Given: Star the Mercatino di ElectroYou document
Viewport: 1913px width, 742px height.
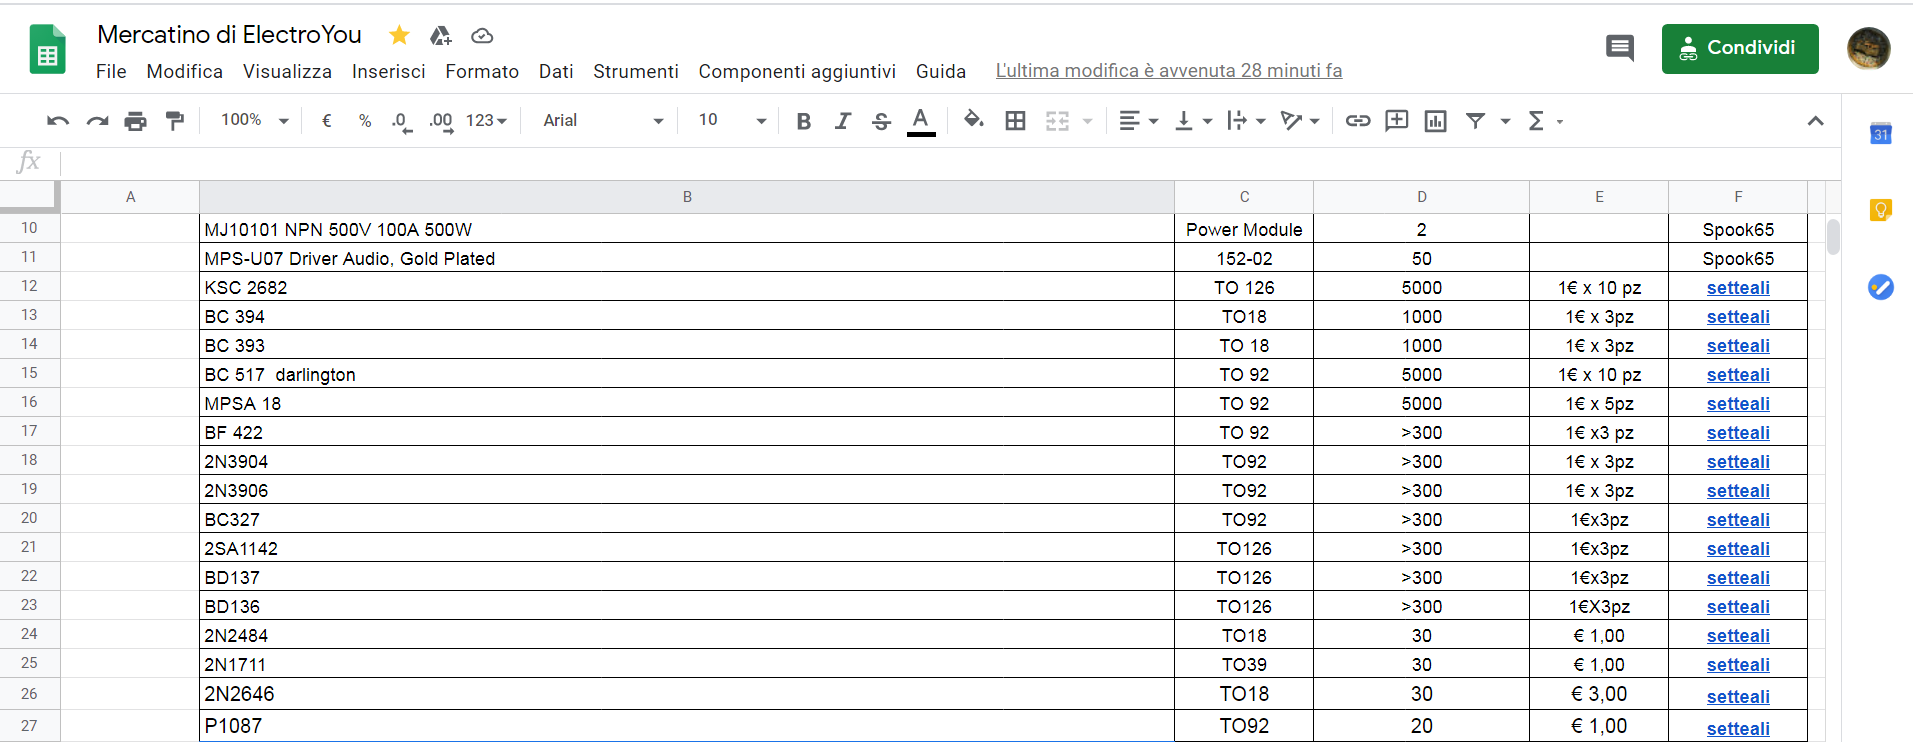Looking at the screenshot, I should point(399,36).
